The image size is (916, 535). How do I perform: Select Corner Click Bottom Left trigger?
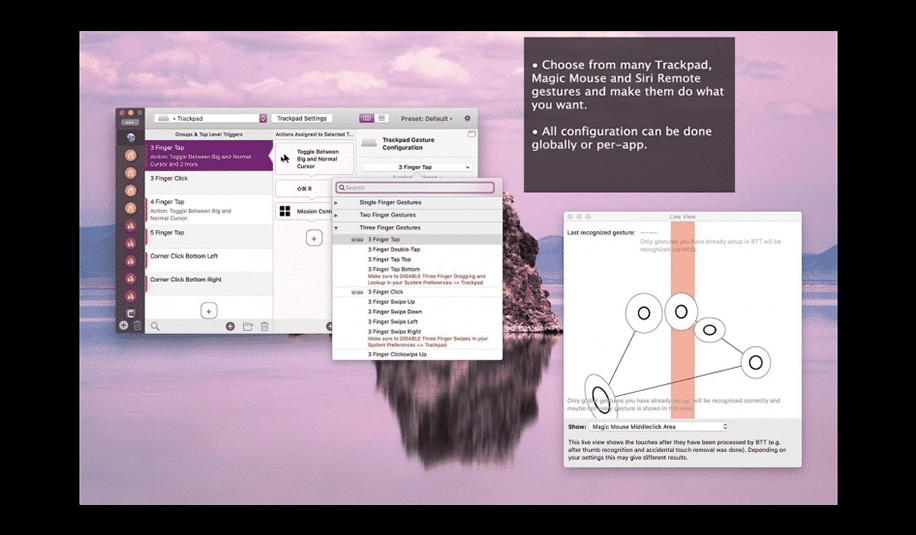click(209, 260)
